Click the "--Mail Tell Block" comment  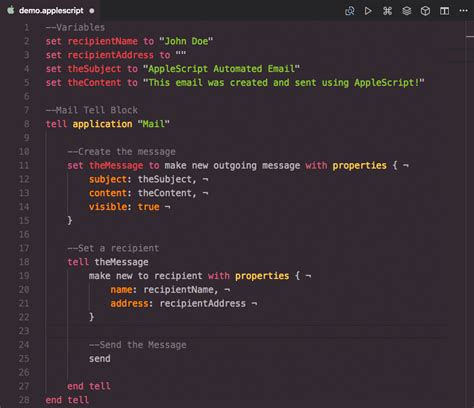(x=92, y=110)
